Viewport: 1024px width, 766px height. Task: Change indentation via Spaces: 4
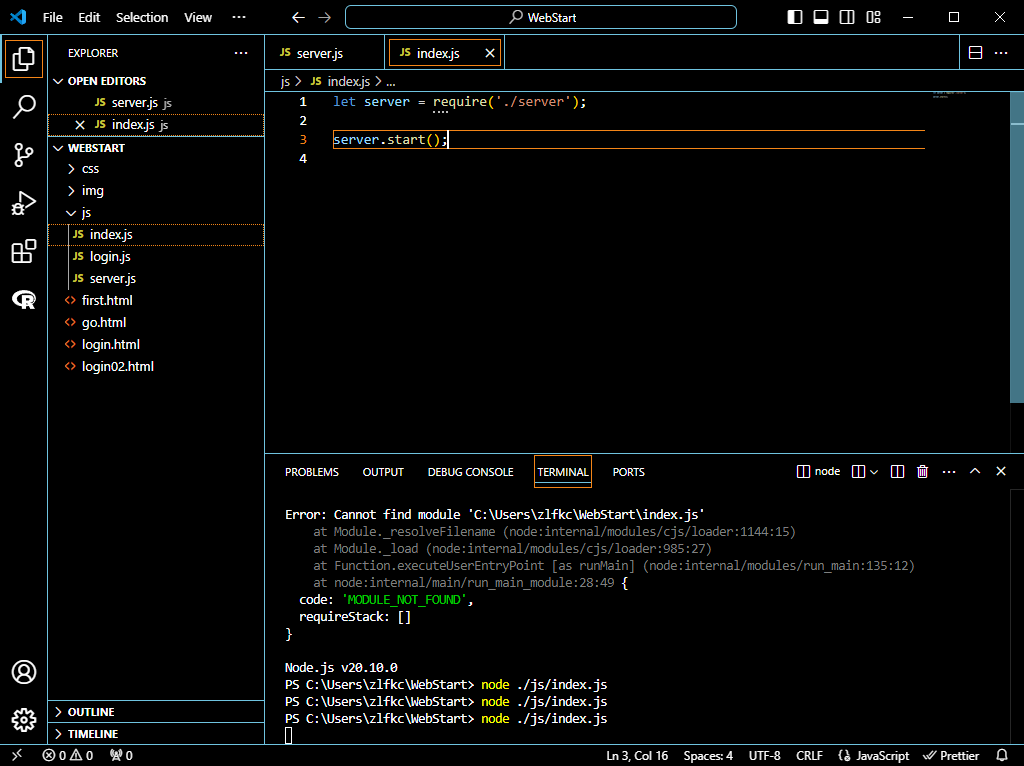(708, 756)
